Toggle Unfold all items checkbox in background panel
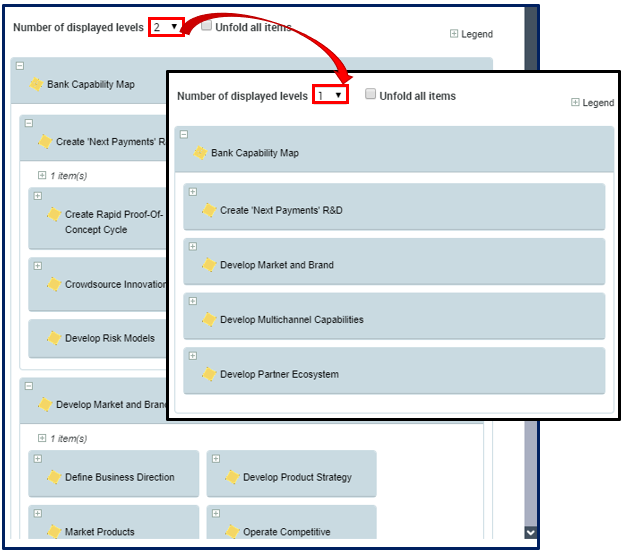 207,27
